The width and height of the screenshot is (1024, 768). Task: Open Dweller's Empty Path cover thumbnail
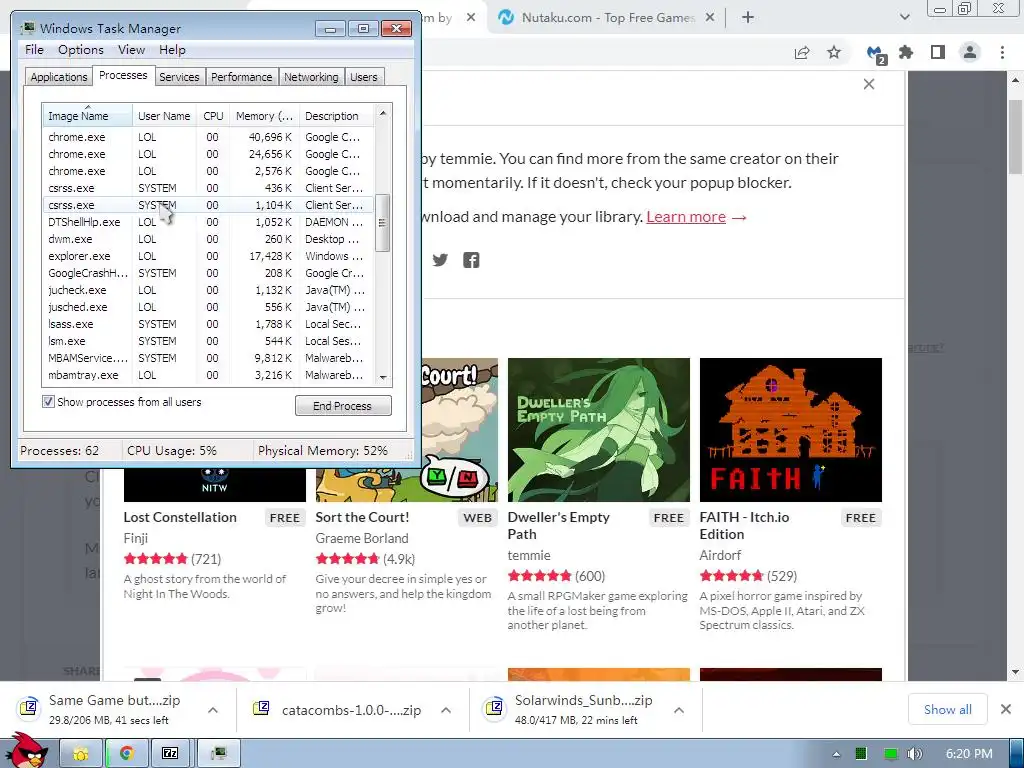599,430
